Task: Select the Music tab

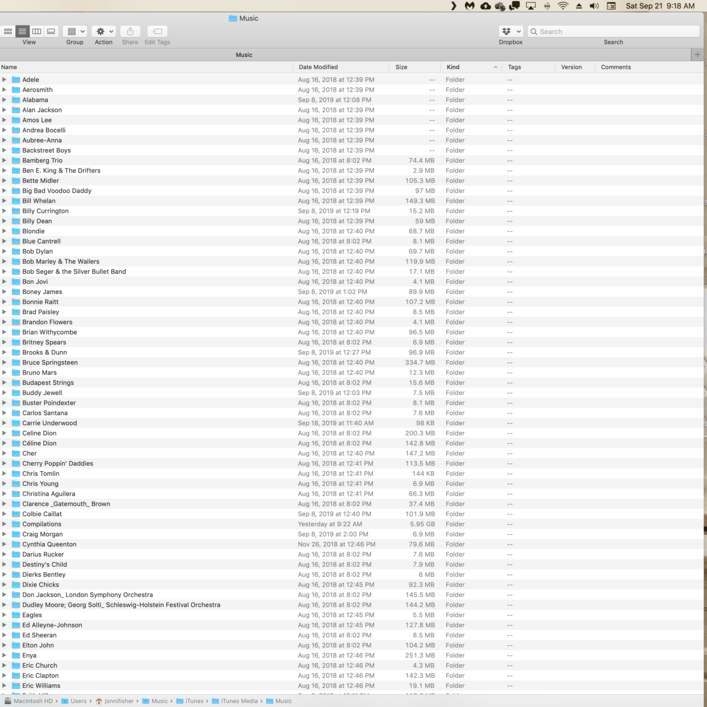Action: tap(244, 55)
